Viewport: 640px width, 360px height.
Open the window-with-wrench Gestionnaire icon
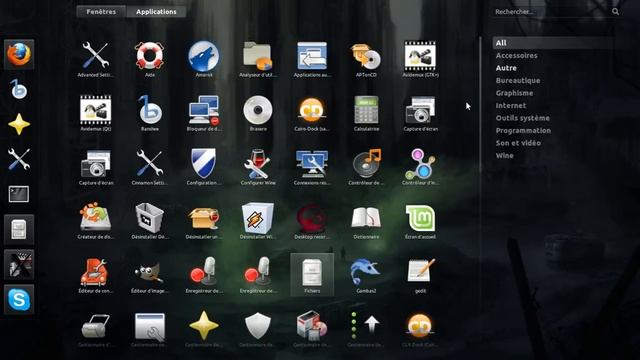[x=149, y=329]
